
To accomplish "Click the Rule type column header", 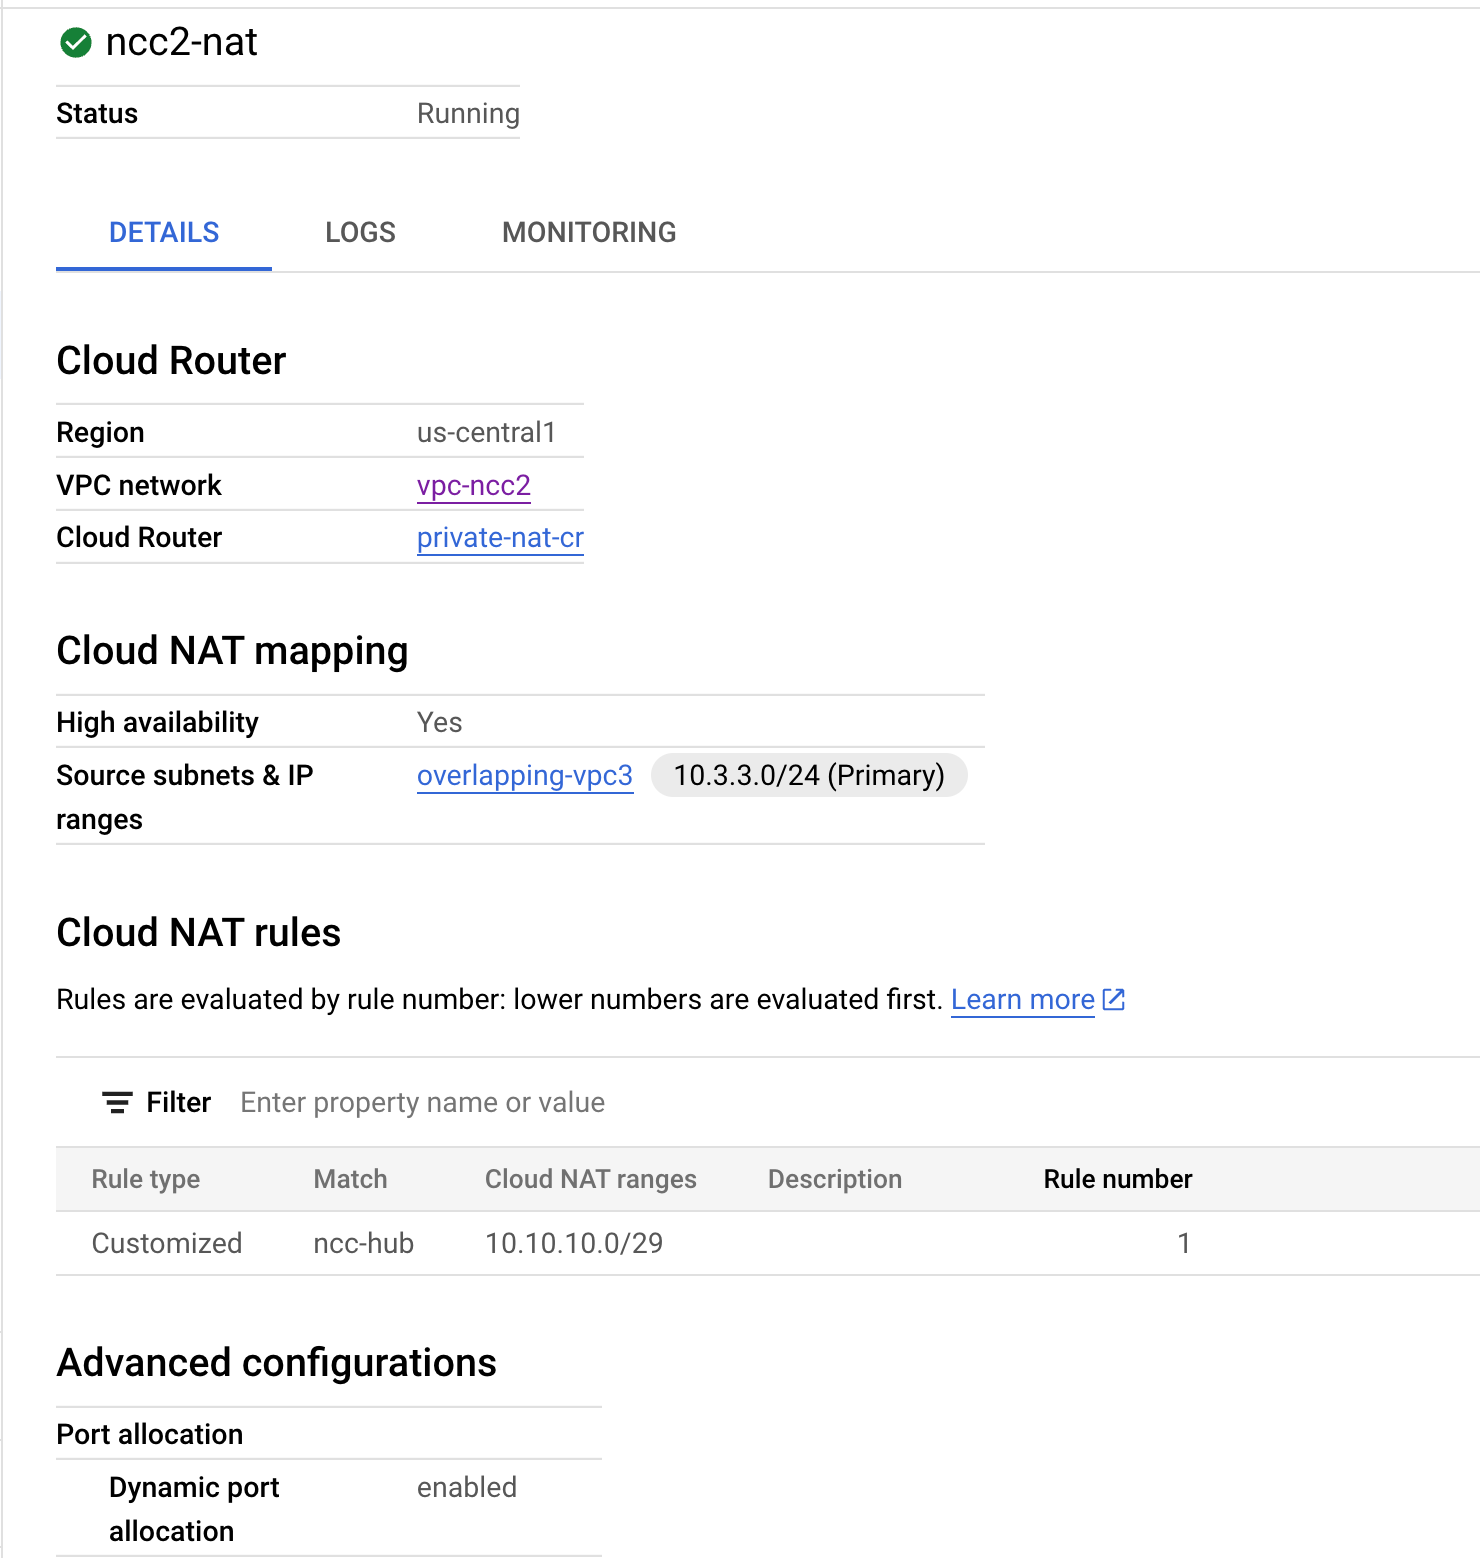I will (x=145, y=1179).
